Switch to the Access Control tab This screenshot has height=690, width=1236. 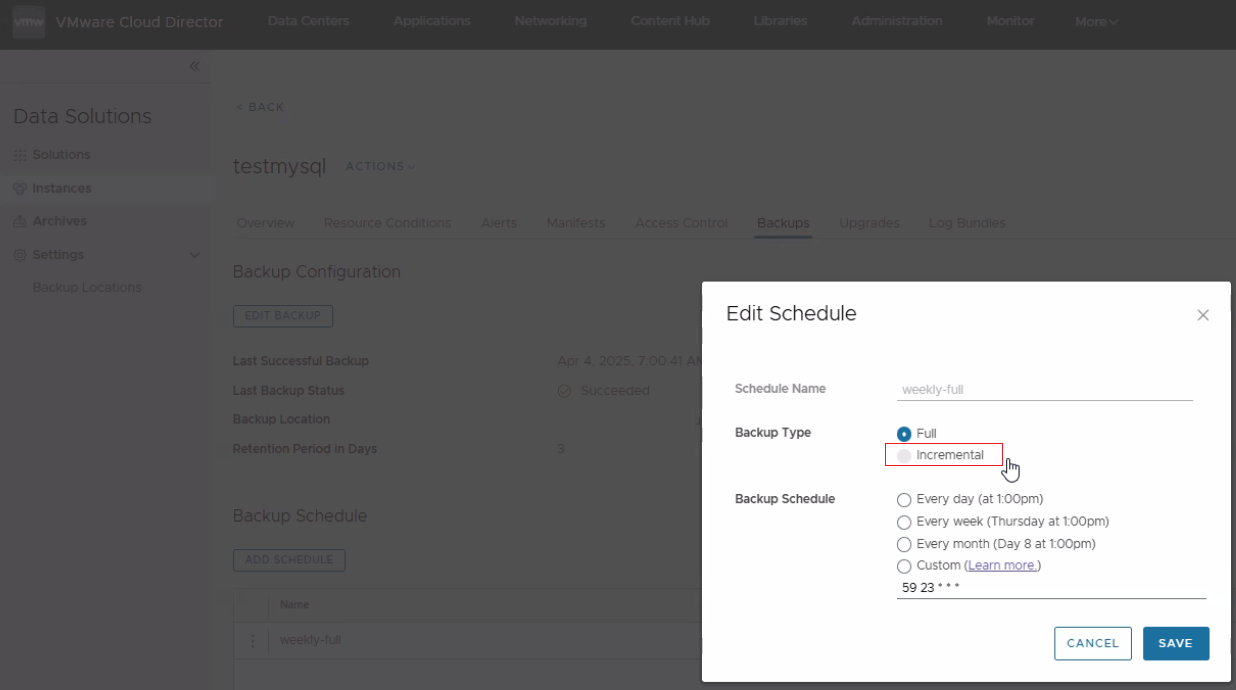pos(681,223)
